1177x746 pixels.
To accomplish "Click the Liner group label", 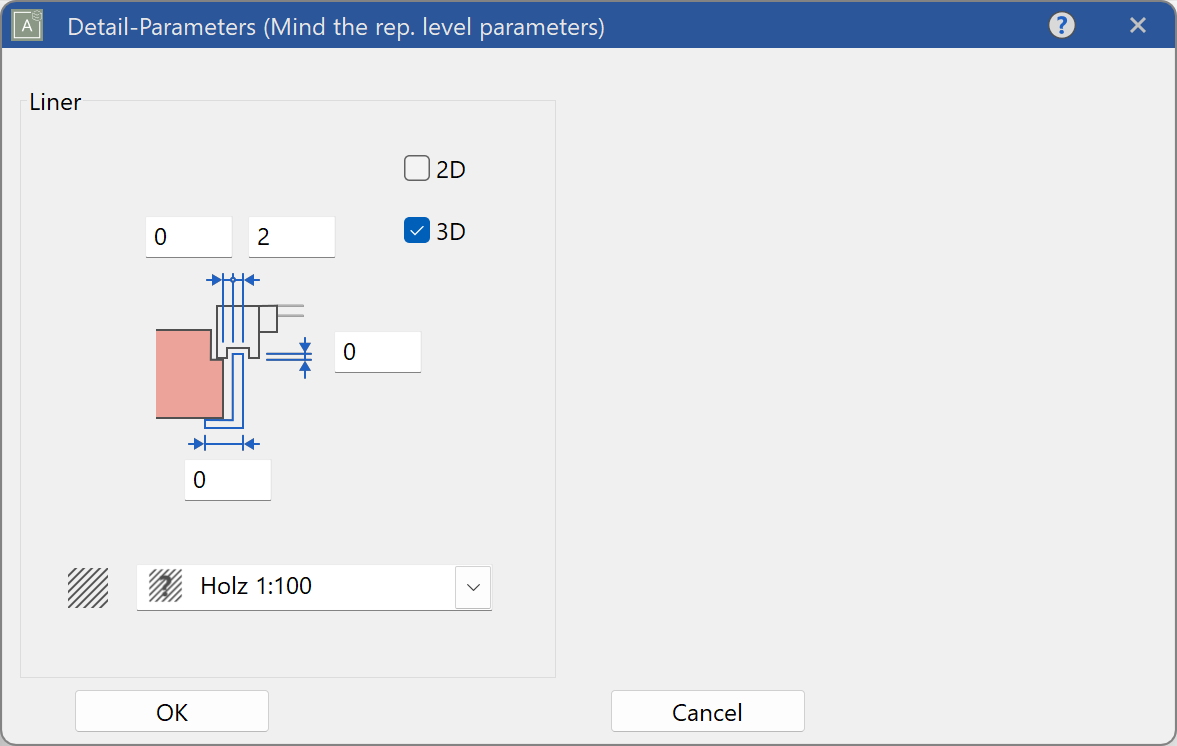I will [x=55, y=102].
